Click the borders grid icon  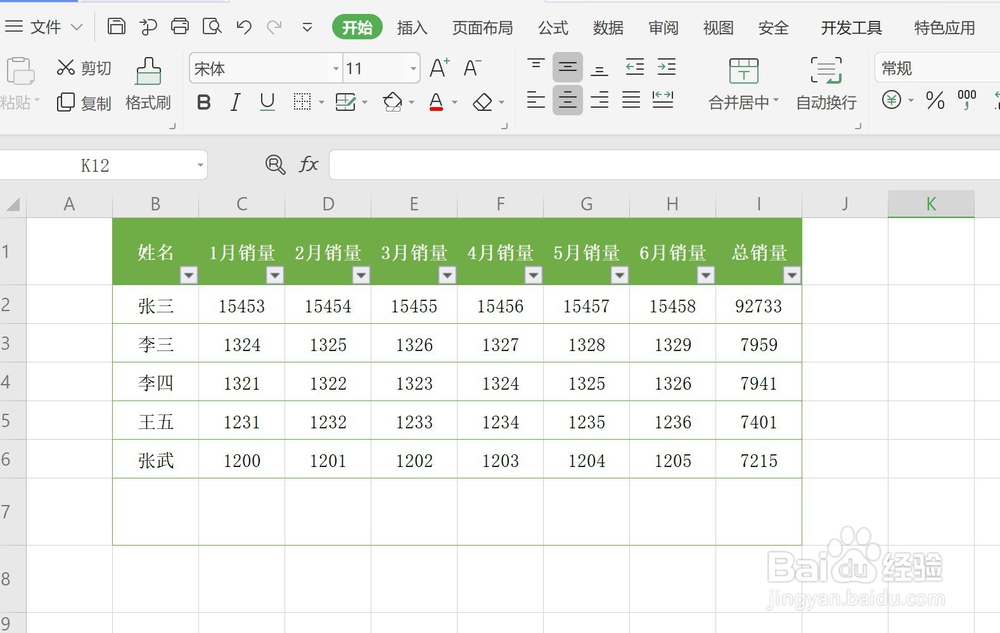tap(300, 102)
